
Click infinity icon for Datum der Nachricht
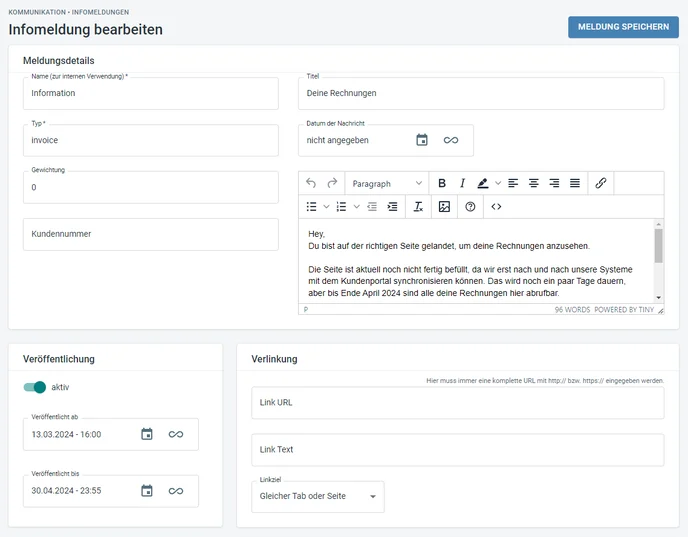(x=451, y=140)
